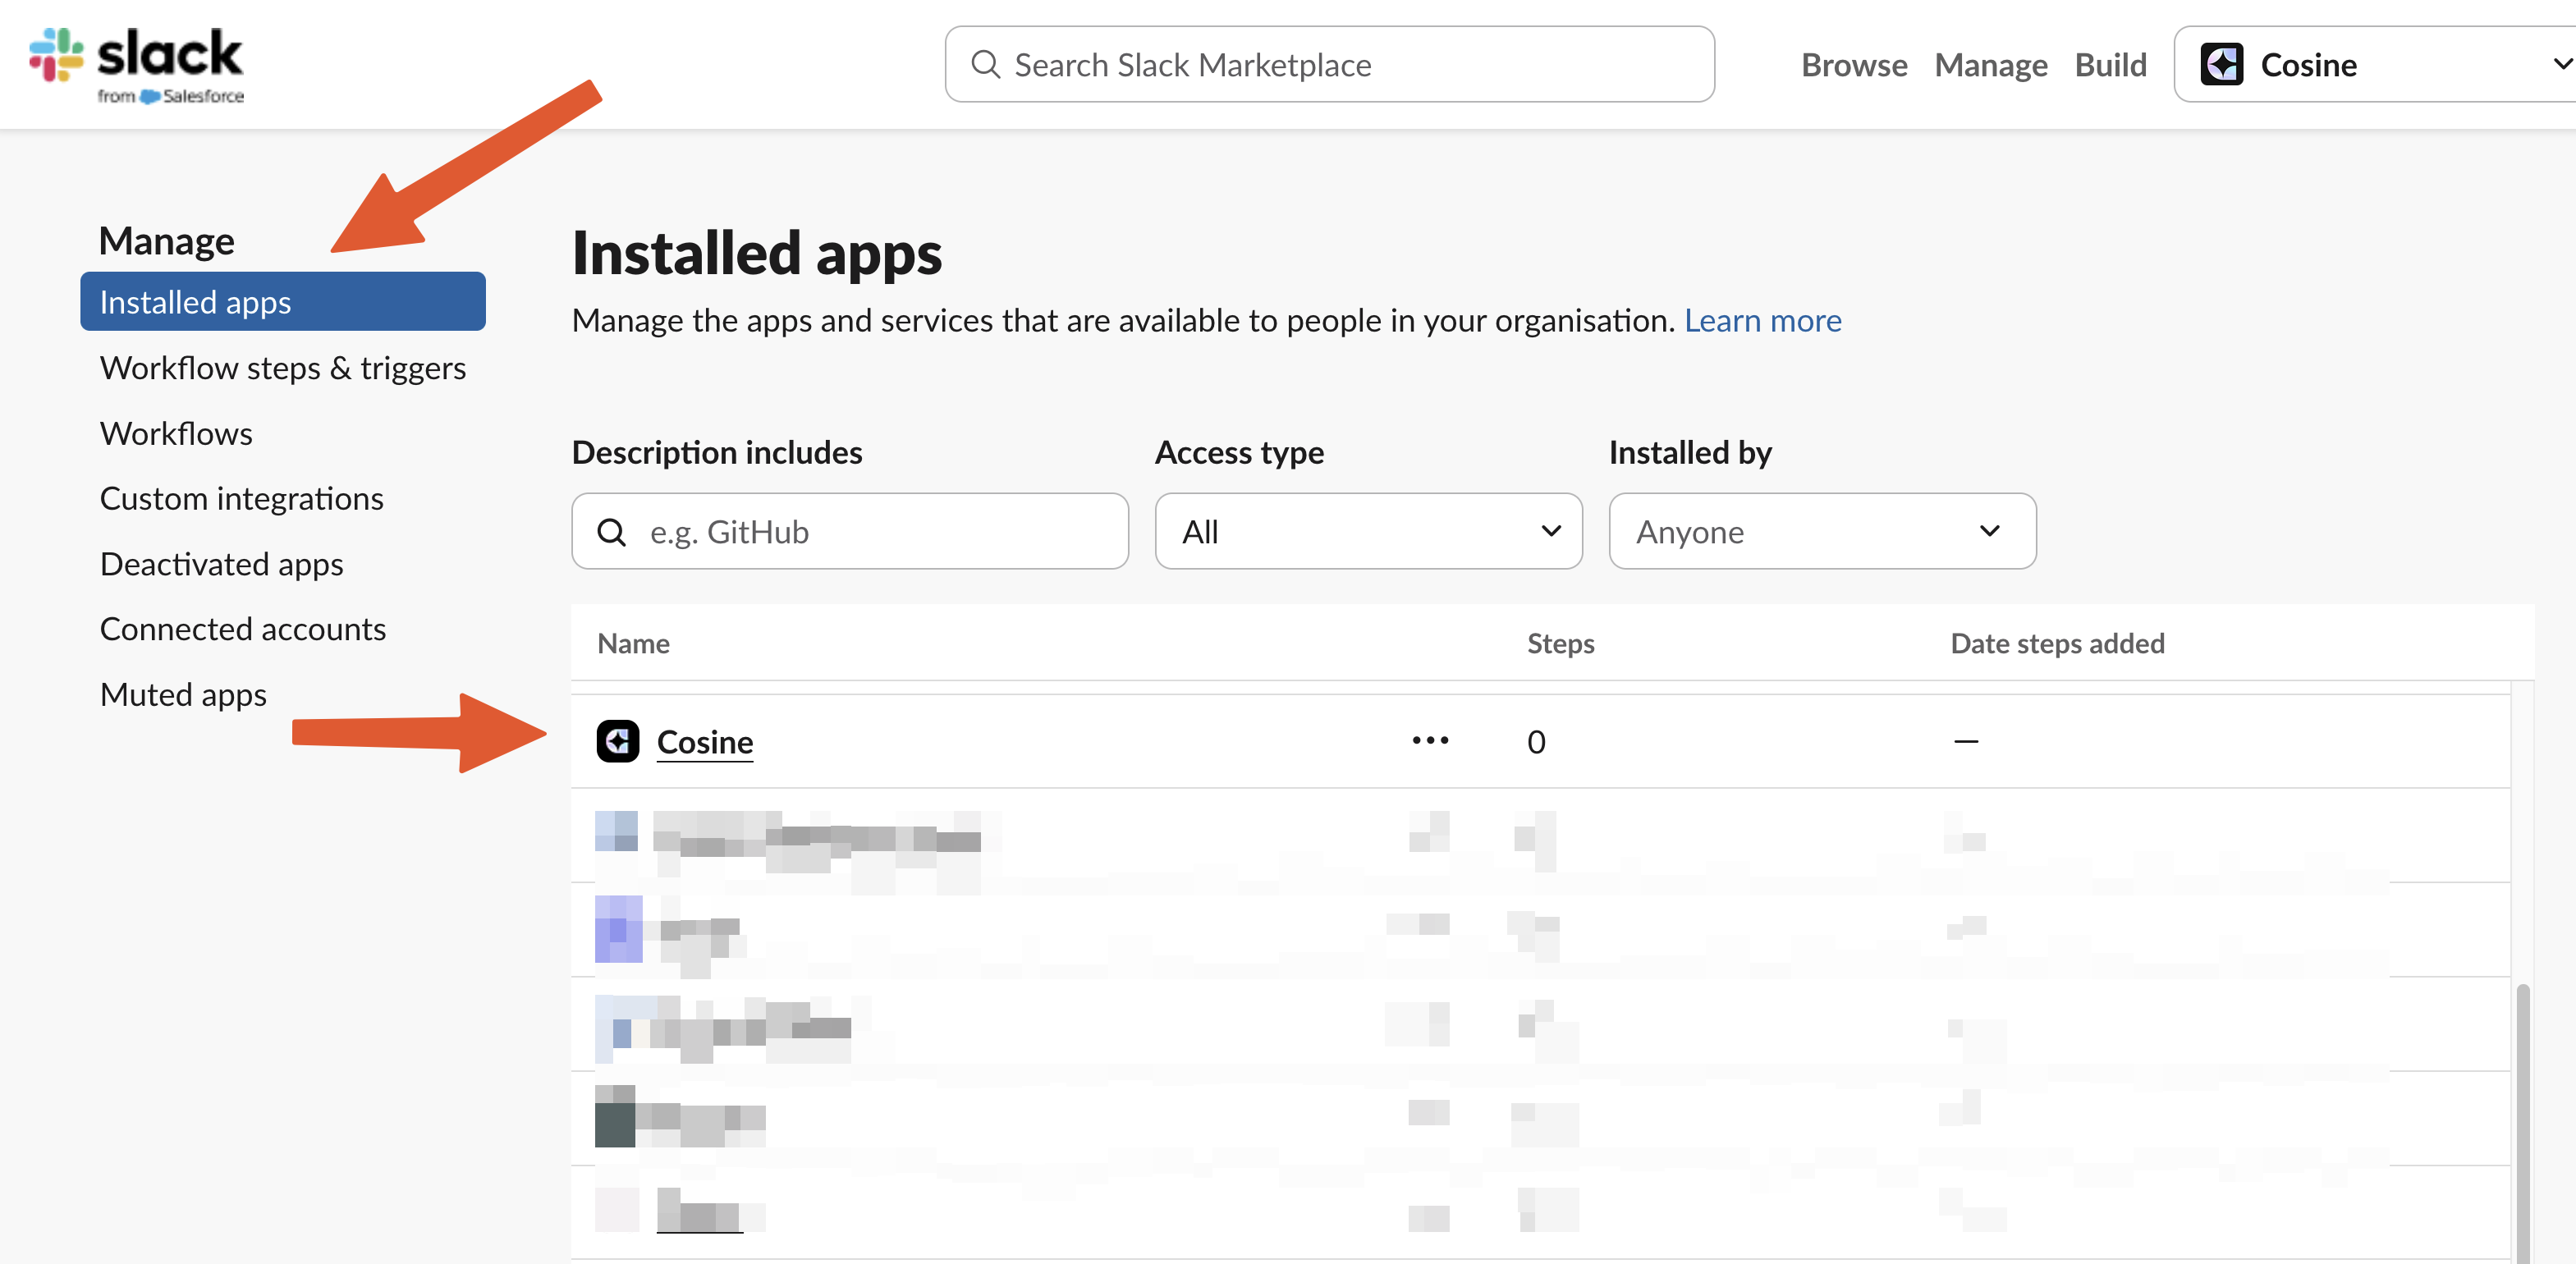Click the Slack logo in the header
The image size is (2576, 1264).
136,64
